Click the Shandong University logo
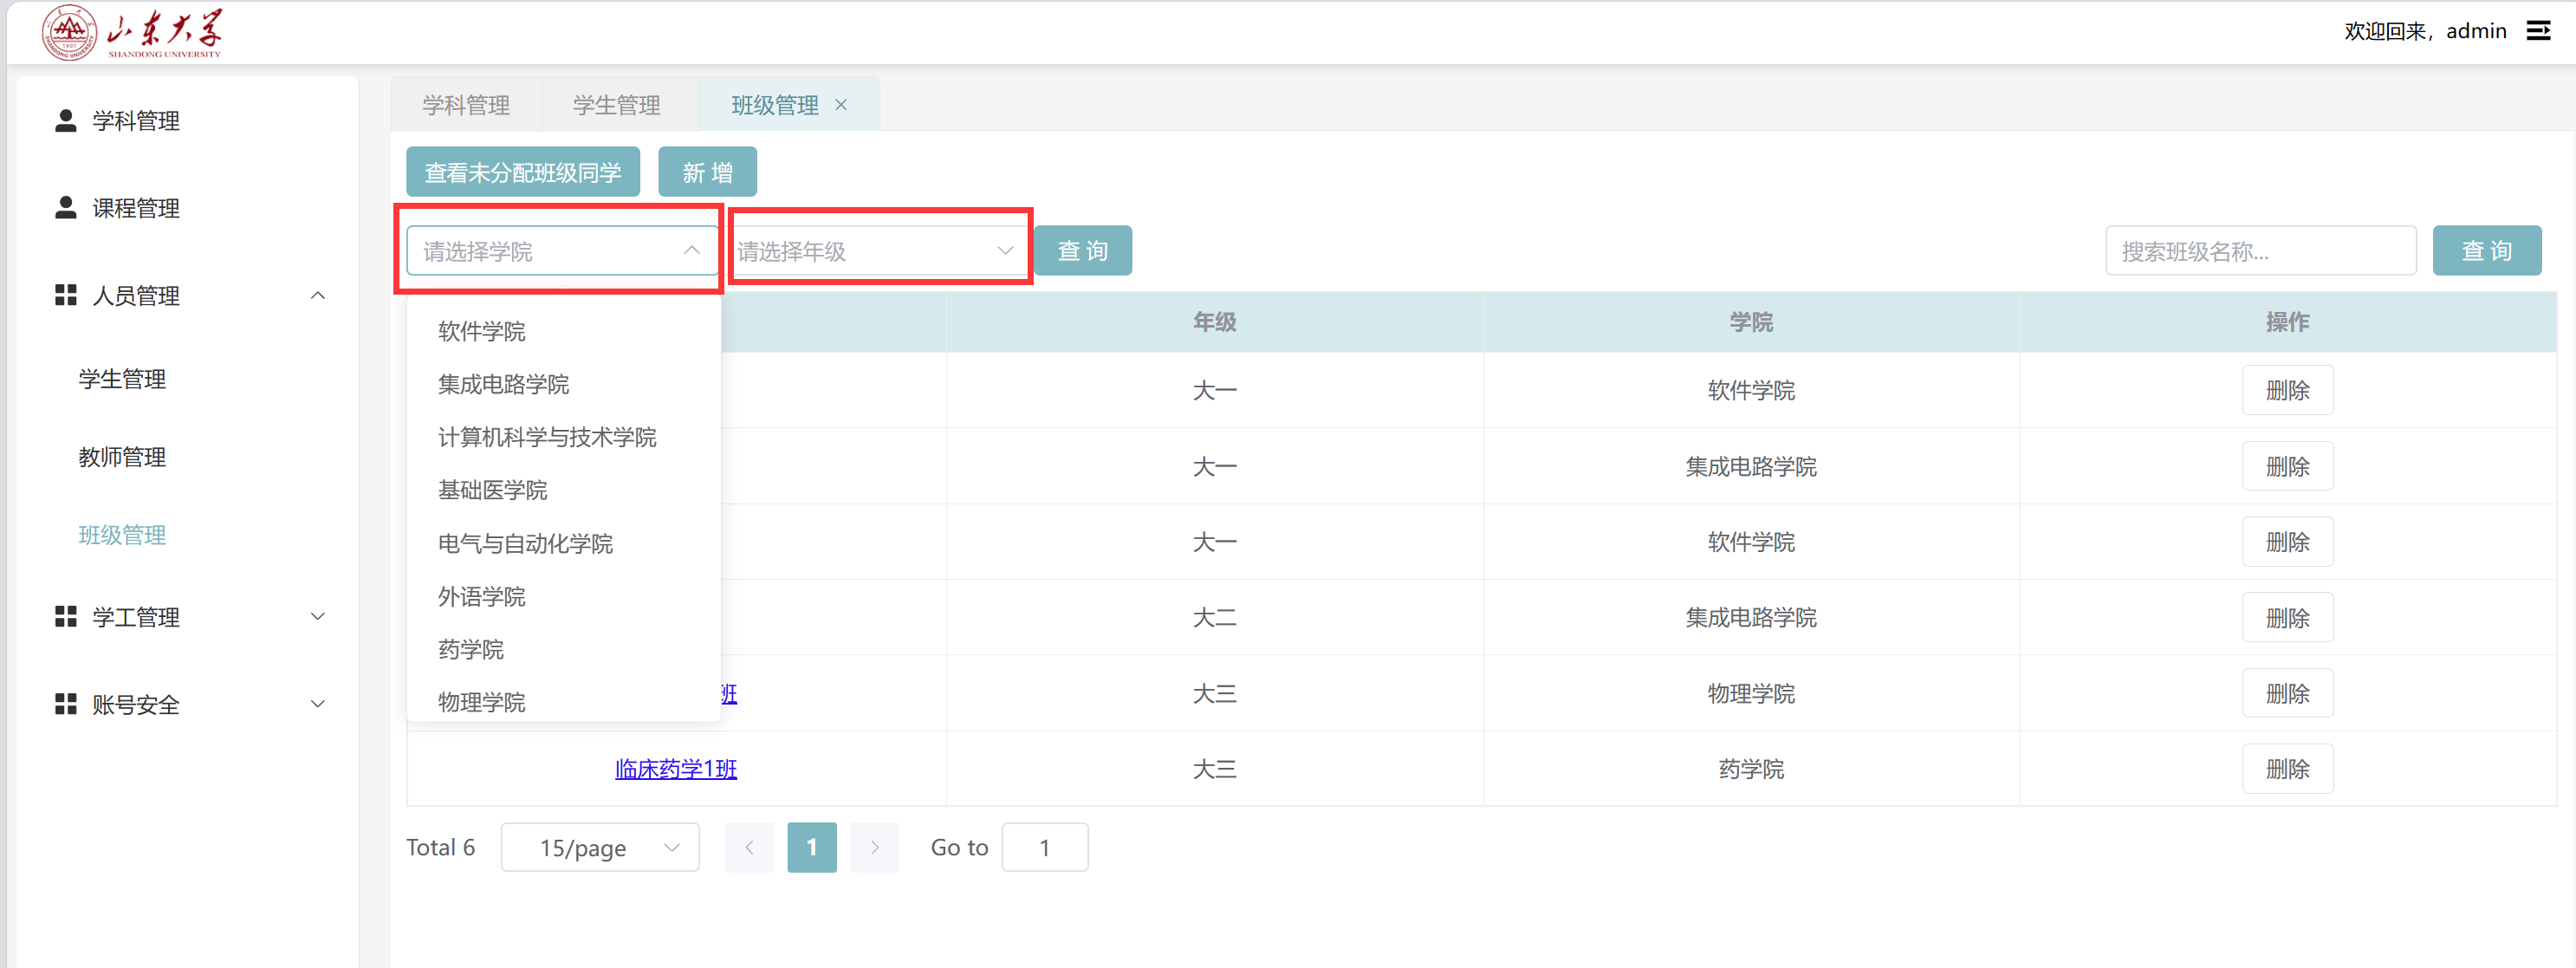This screenshot has height=968, width=2576. click(132, 33)
